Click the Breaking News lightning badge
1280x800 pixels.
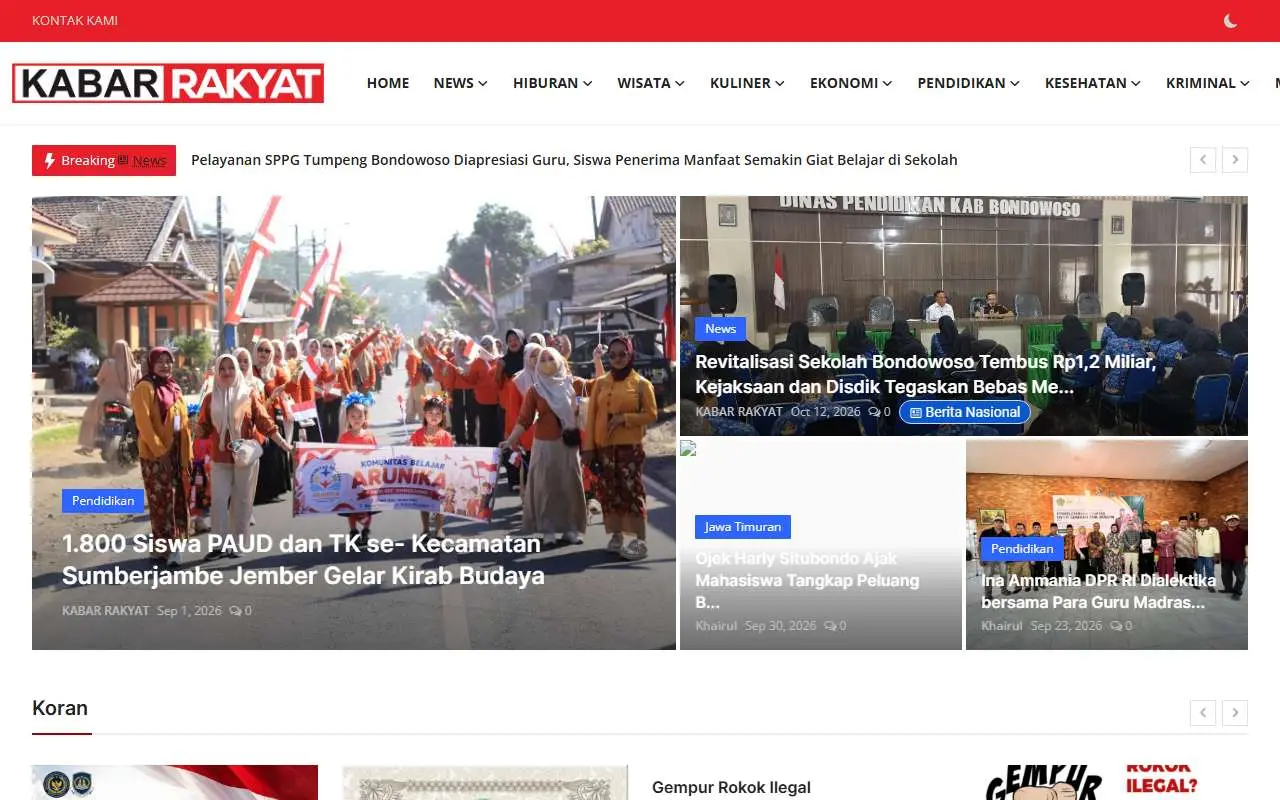104,160
